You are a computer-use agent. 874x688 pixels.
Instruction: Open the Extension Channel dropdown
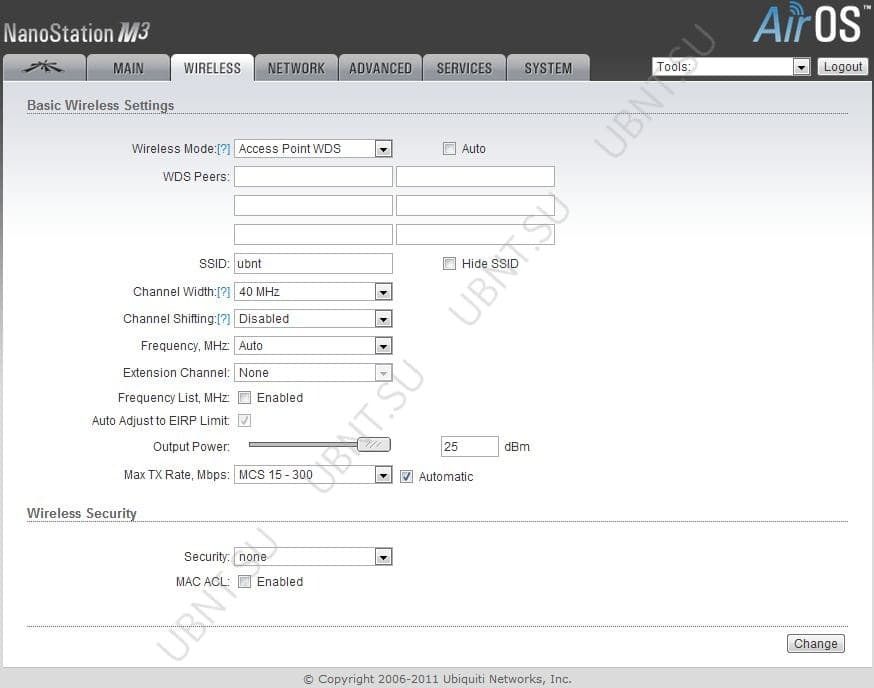pos(313,372)
